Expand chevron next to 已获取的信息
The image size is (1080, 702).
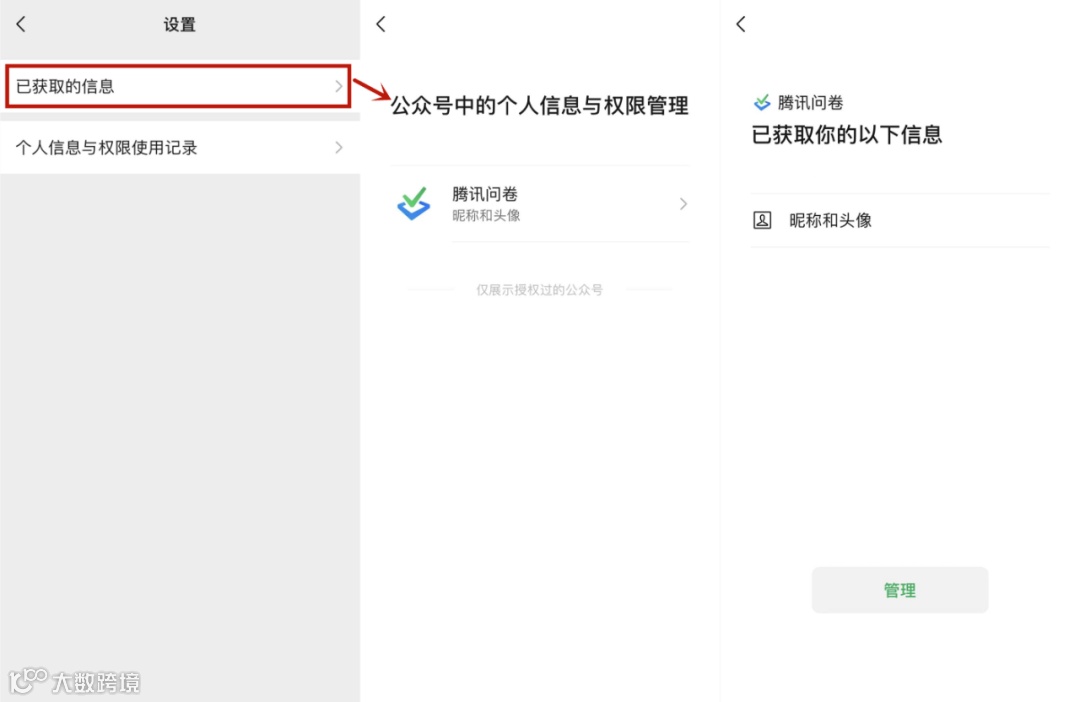[x=339, y=86]
